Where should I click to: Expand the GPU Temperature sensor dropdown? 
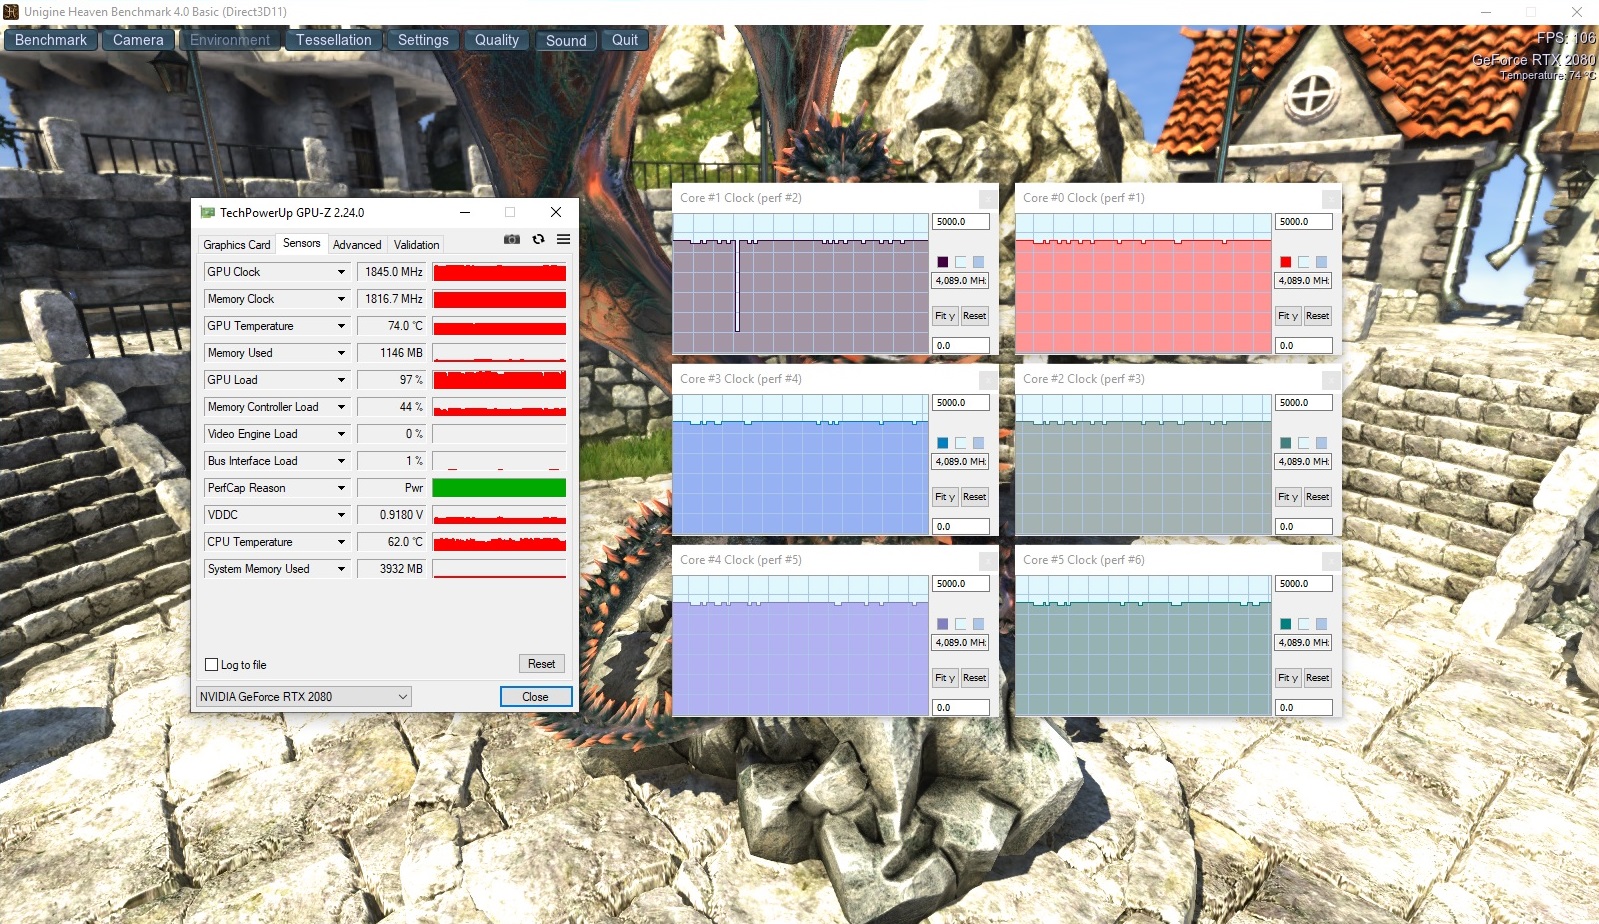pyautogui.click(x=341, y=326)
